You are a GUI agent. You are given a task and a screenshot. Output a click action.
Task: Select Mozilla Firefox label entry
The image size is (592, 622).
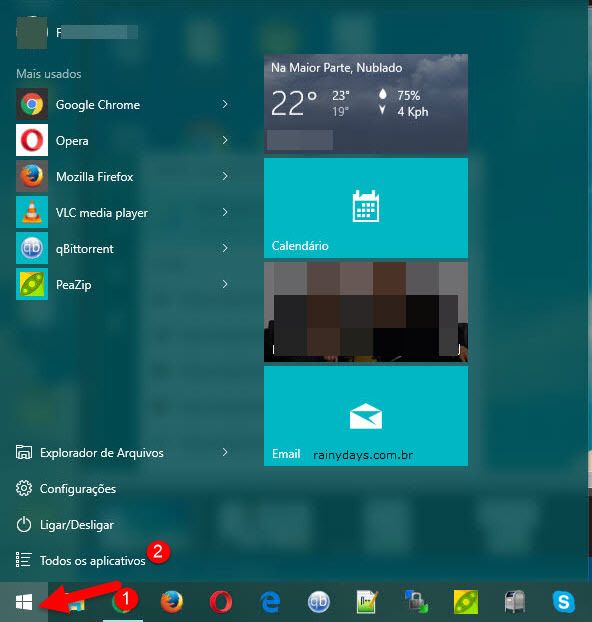[94, 177]
